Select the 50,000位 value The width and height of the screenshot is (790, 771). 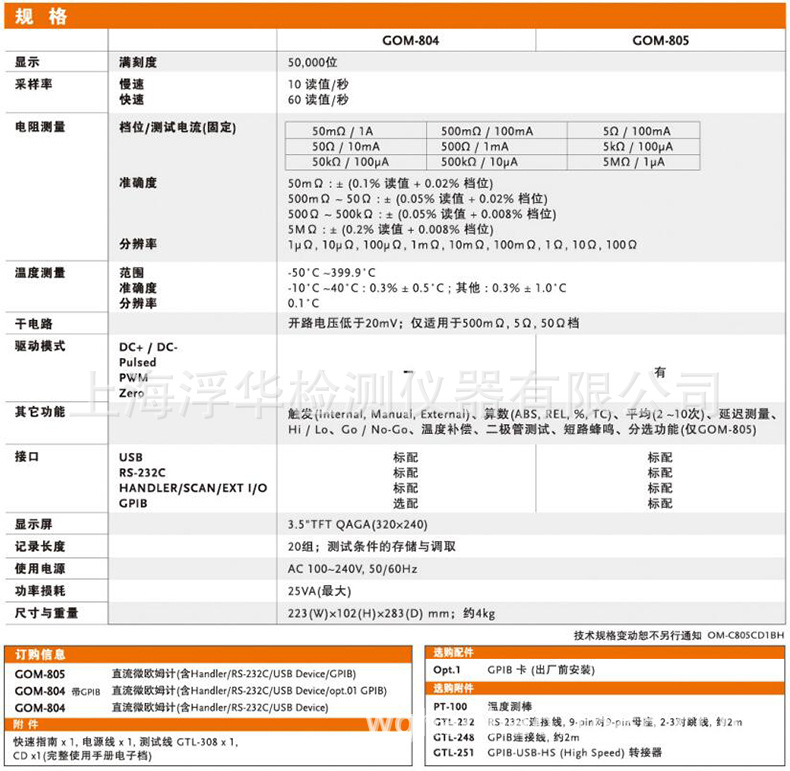(312, 62)
